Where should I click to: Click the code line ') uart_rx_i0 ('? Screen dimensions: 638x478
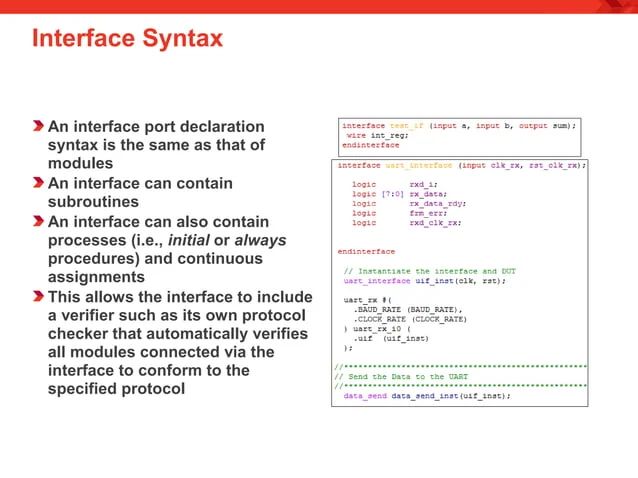pos(377,329)
